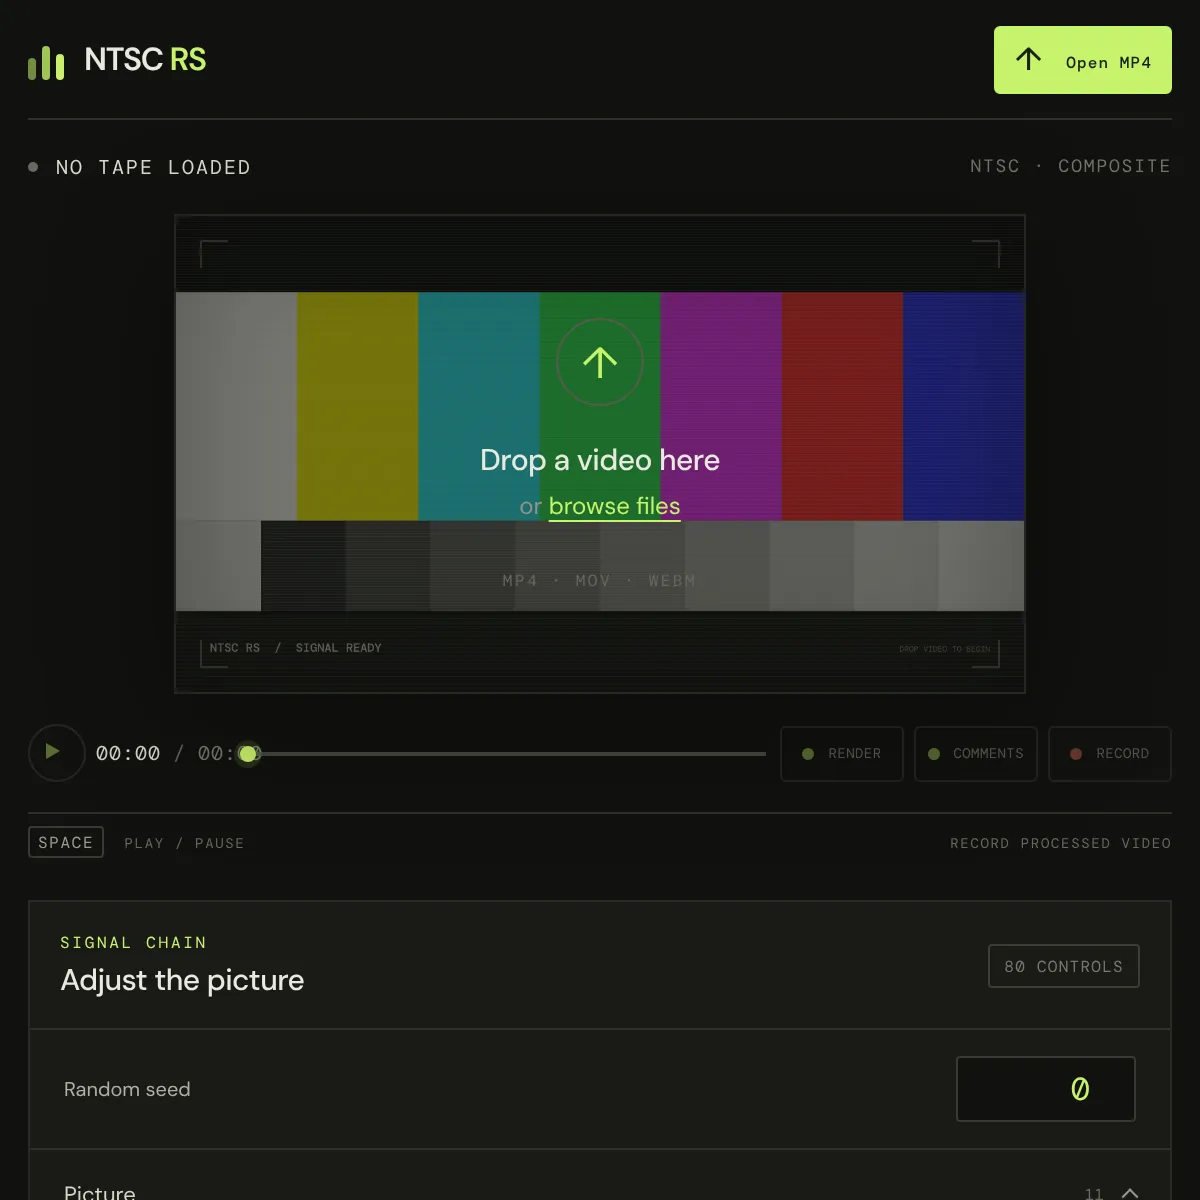Click the Picture section header label
Image resolution: width=1200 pixels, height=1200 pixels.
pyautogui.click(x=100, y=1192)
